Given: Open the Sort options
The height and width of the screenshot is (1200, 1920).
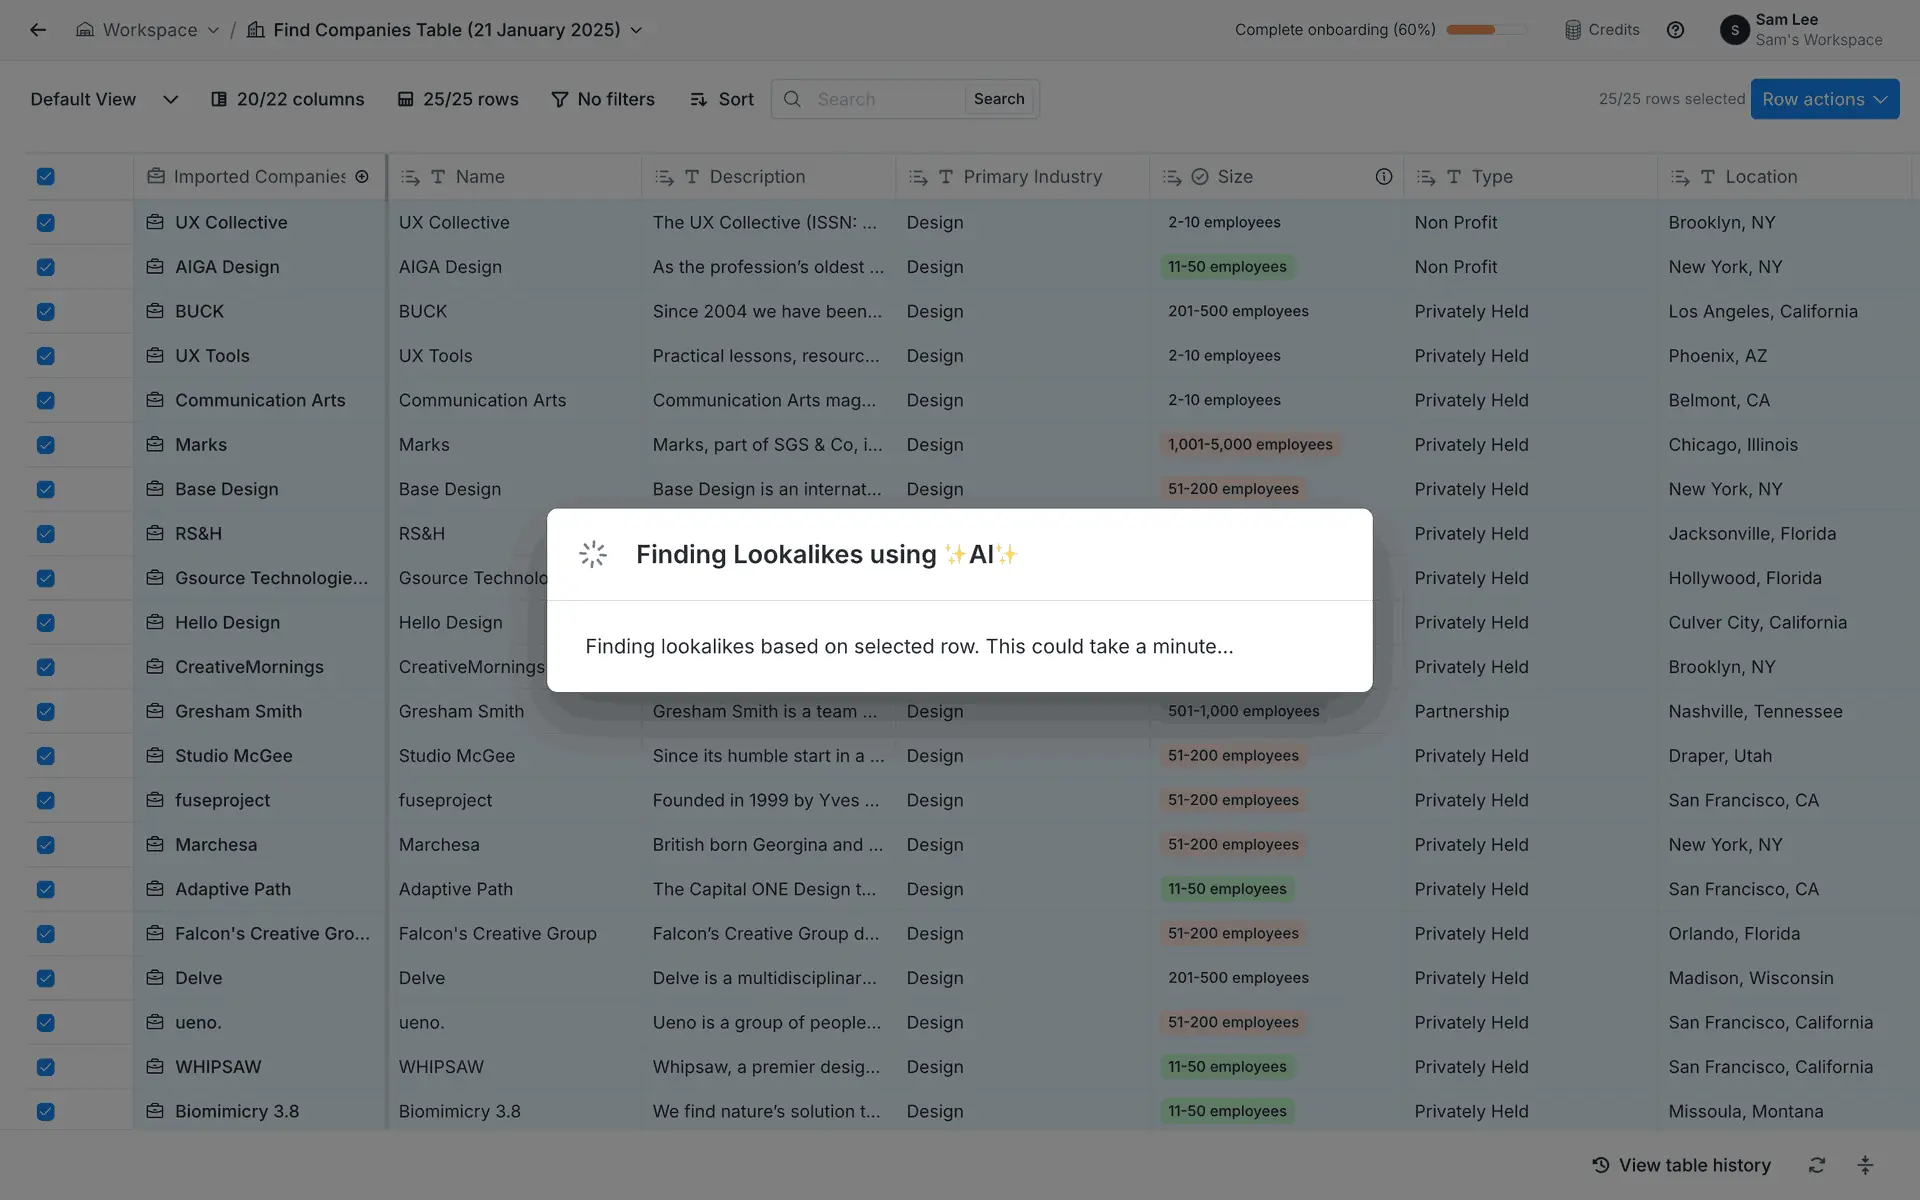Looking at the screenshot, I should click(722, 99).
